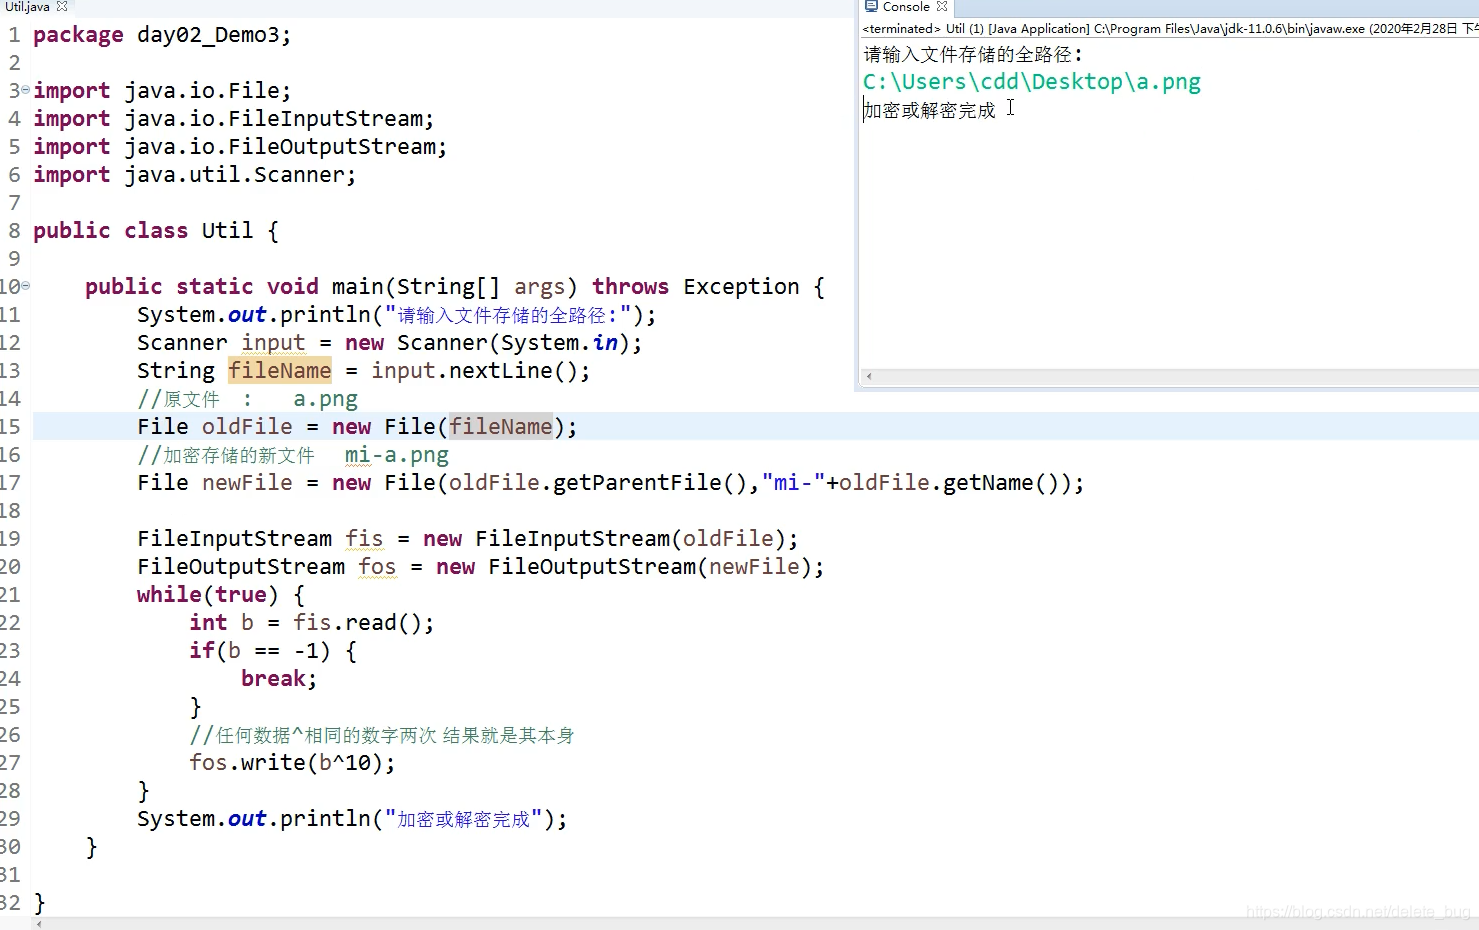Click 'fis.read()' on line 22
This screenshot has height=930, width=1479.
(x=357, y=623)
